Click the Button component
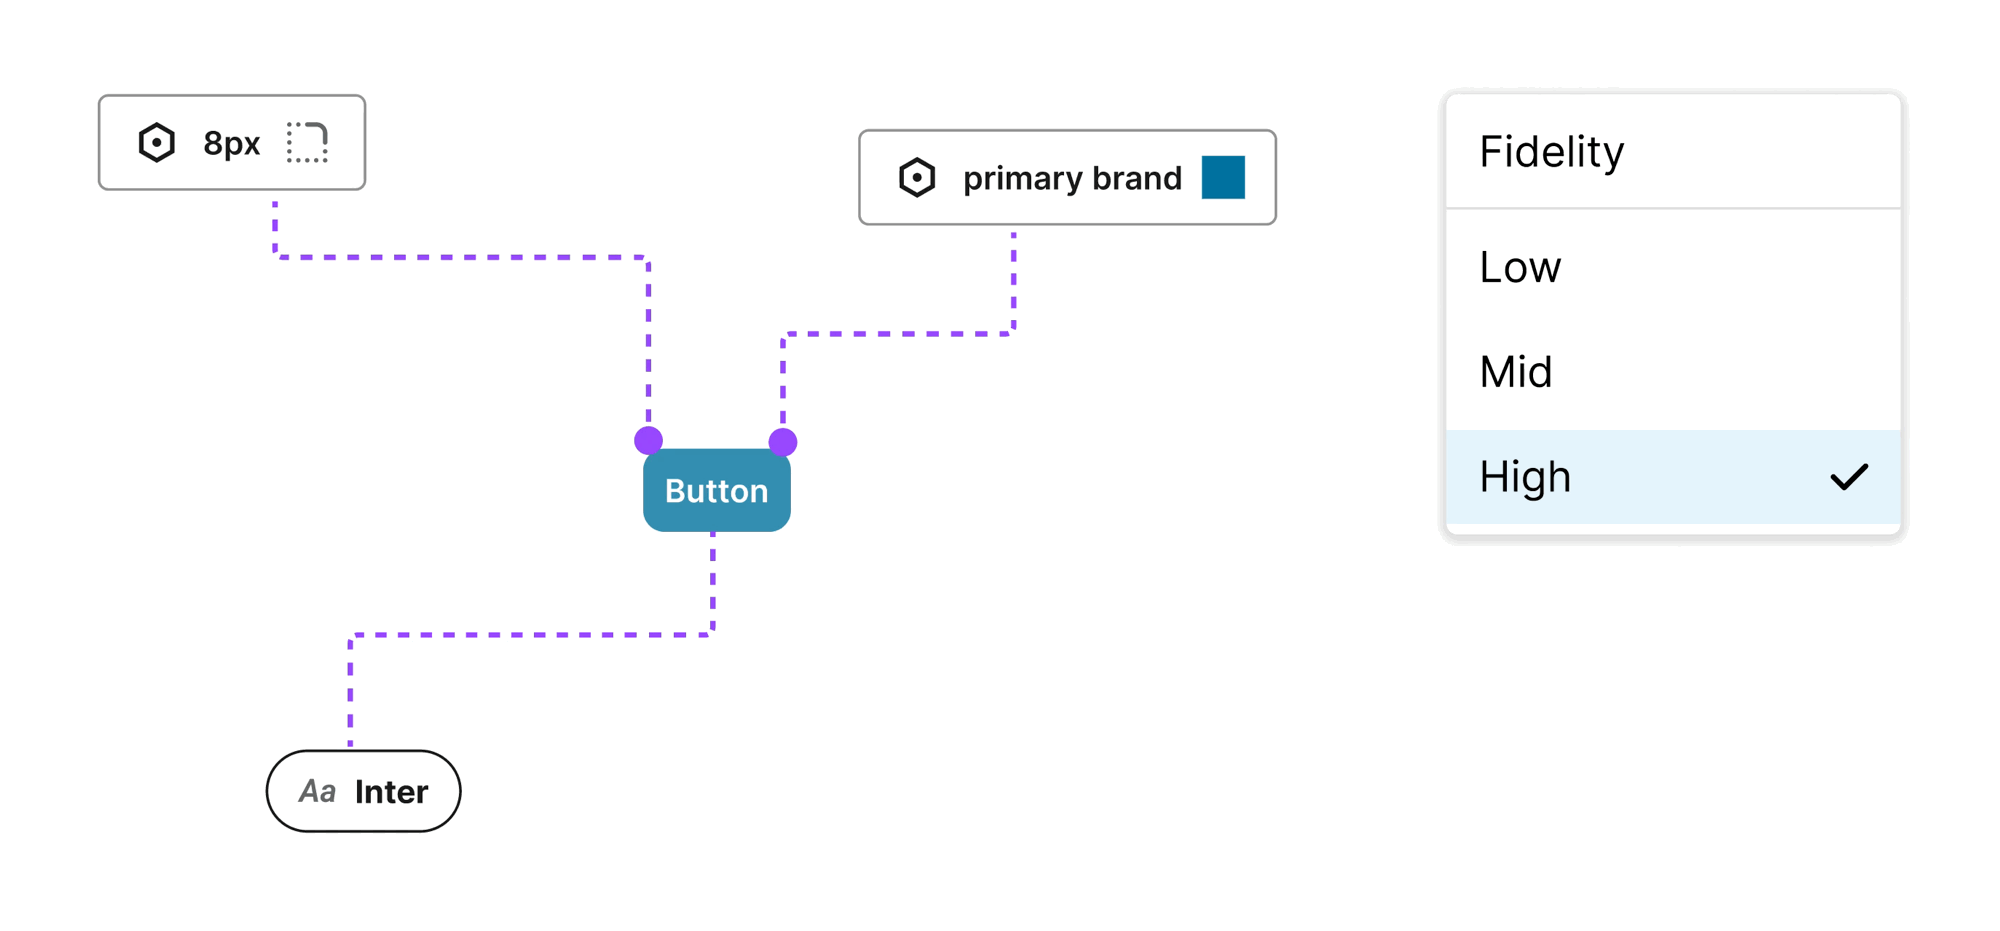 [716, 490]
